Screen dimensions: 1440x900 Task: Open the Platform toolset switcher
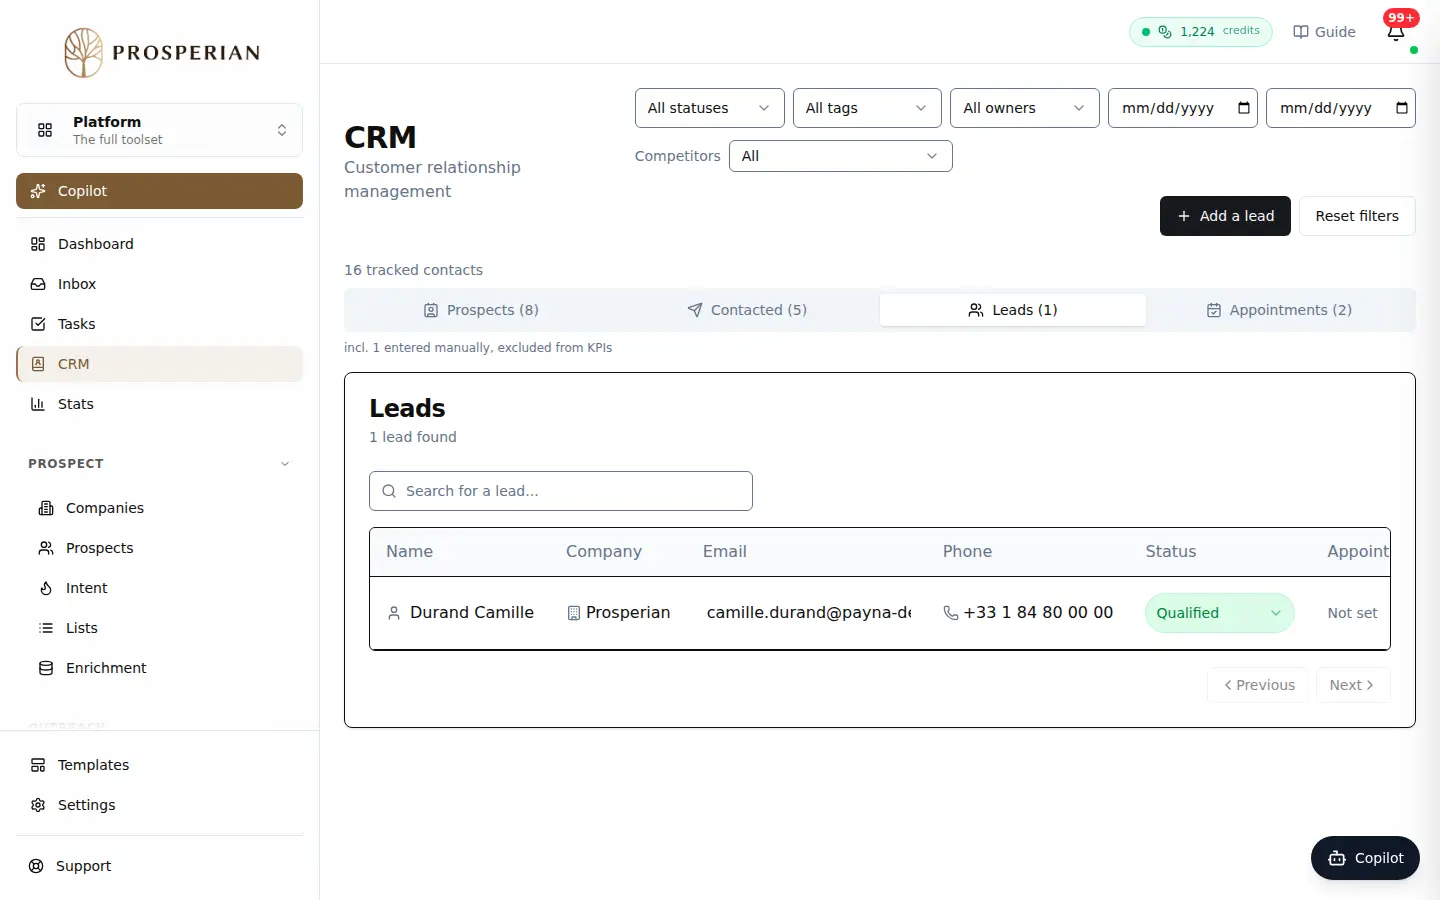(159, 130)
